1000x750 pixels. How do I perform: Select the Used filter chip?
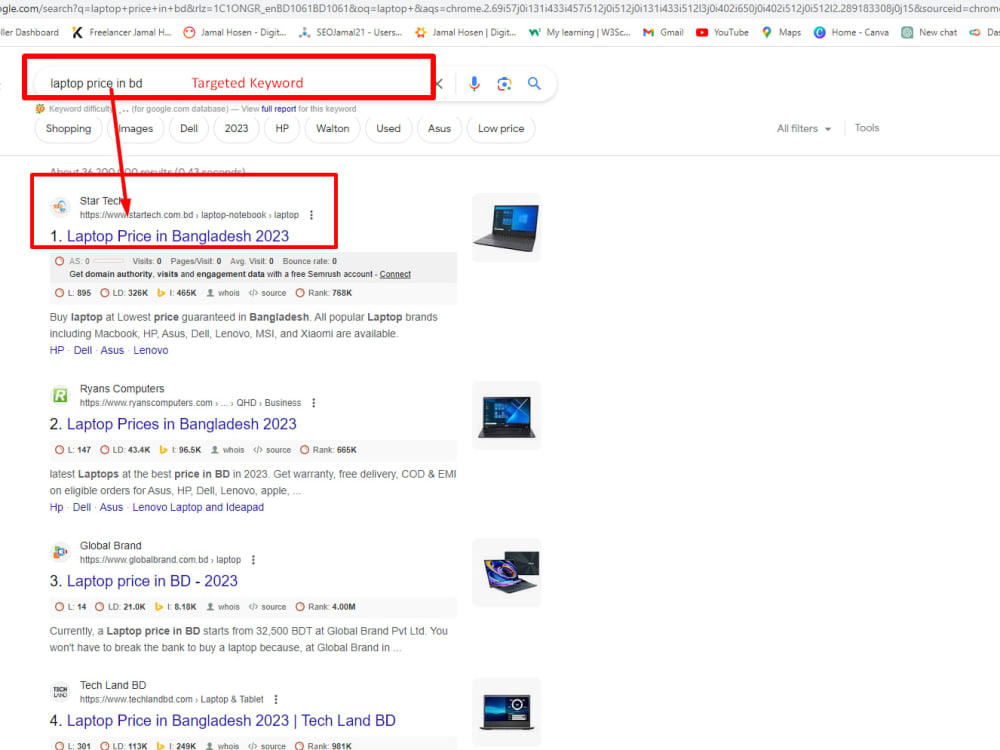click(x=388, y=129)
